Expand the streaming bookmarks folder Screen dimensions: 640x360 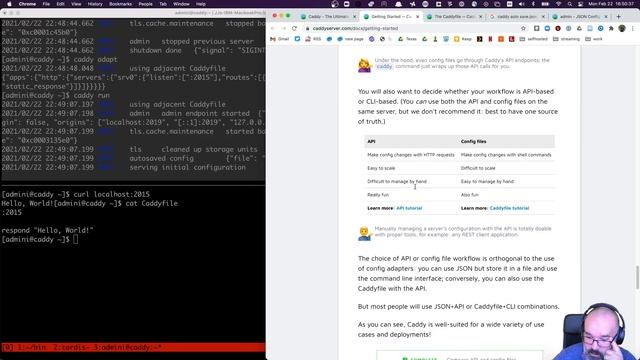[x=567, y=39]
